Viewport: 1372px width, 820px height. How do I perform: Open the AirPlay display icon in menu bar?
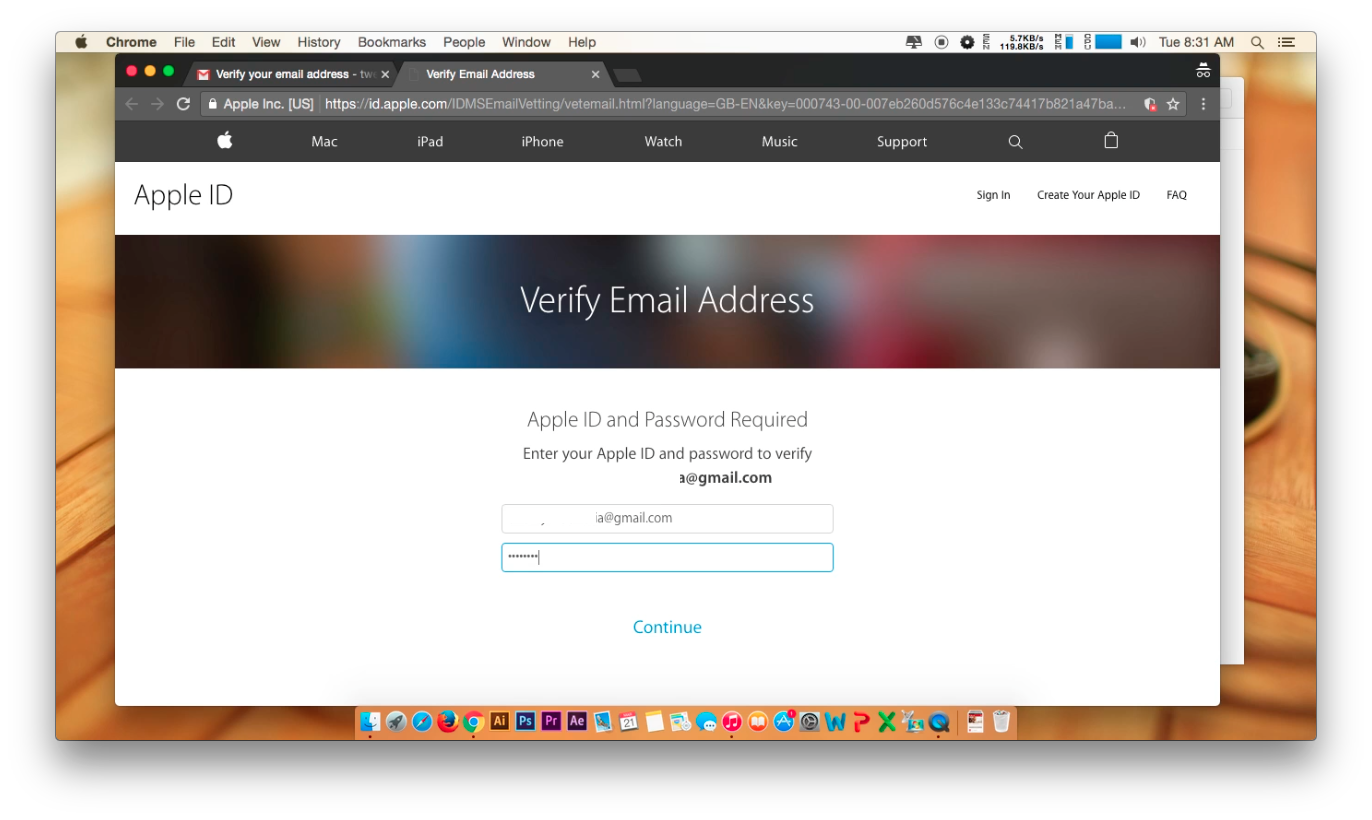pyautogui.click(x=914, y=42)
